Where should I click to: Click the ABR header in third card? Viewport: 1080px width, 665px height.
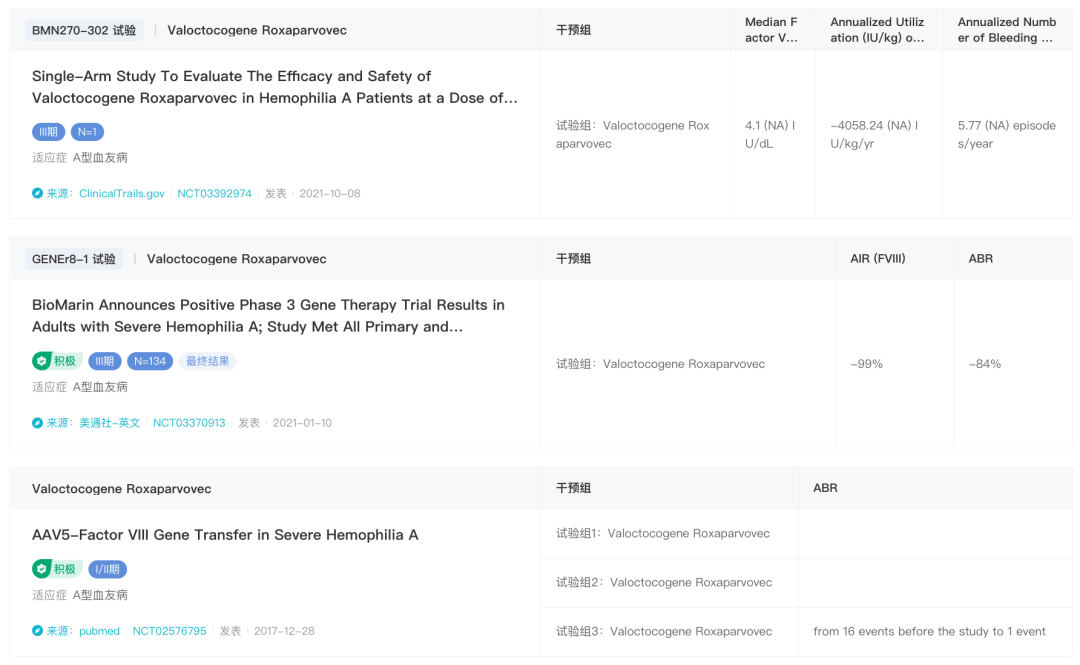(x=825, y=488)
